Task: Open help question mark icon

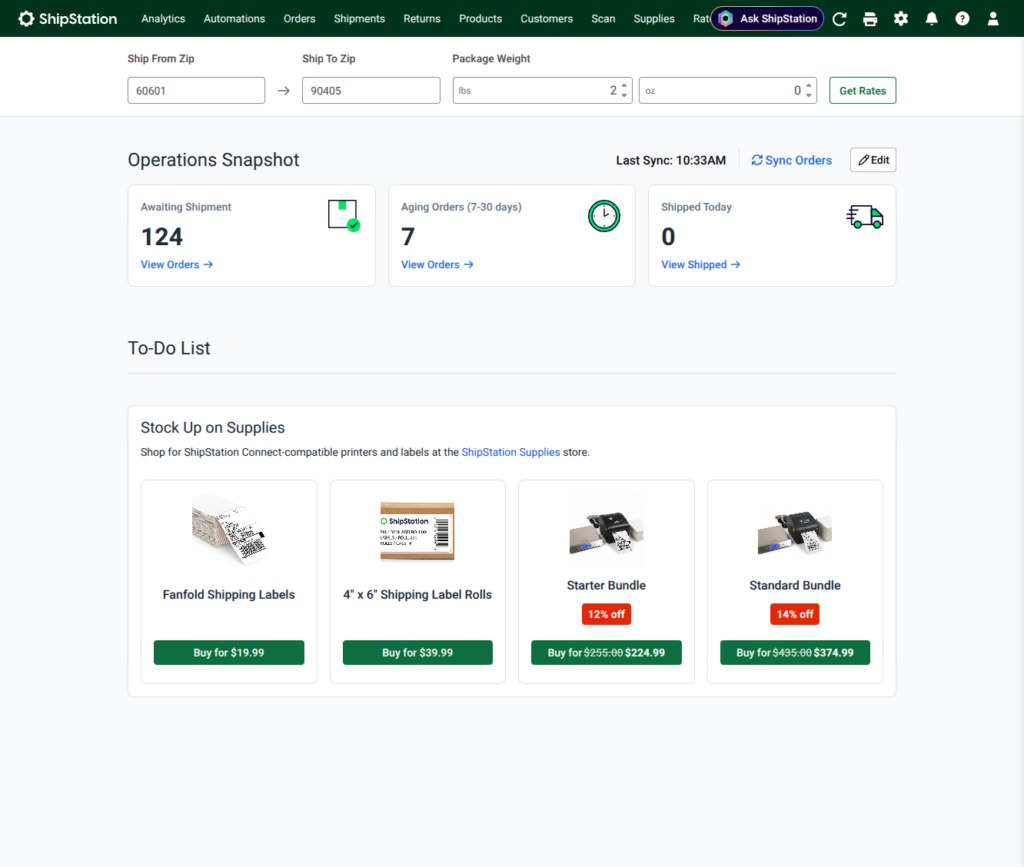Action: click(x=962, y=19)
